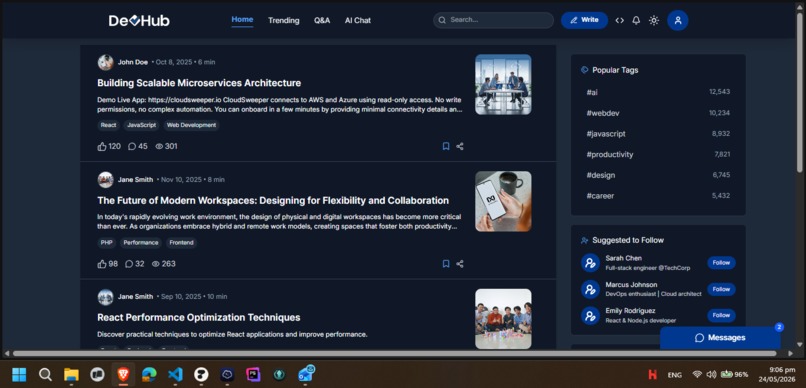Click the horizontal page scrollbar
This screenshot has width=806, height=388.
[394, 354]
